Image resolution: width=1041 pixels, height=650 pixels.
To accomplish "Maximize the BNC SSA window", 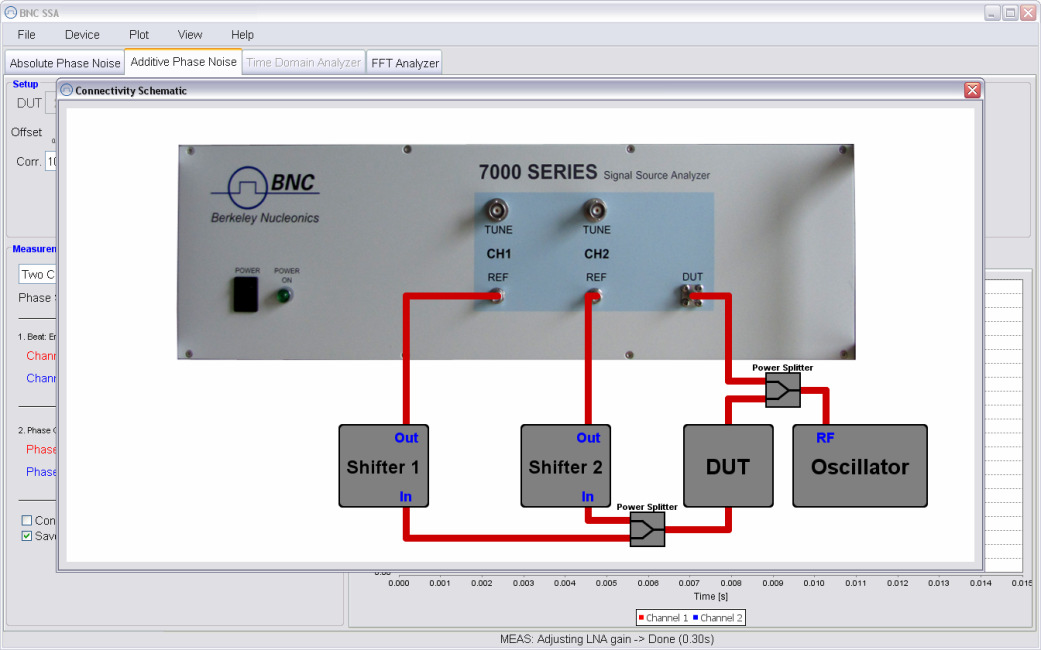I will [1010, 13].
